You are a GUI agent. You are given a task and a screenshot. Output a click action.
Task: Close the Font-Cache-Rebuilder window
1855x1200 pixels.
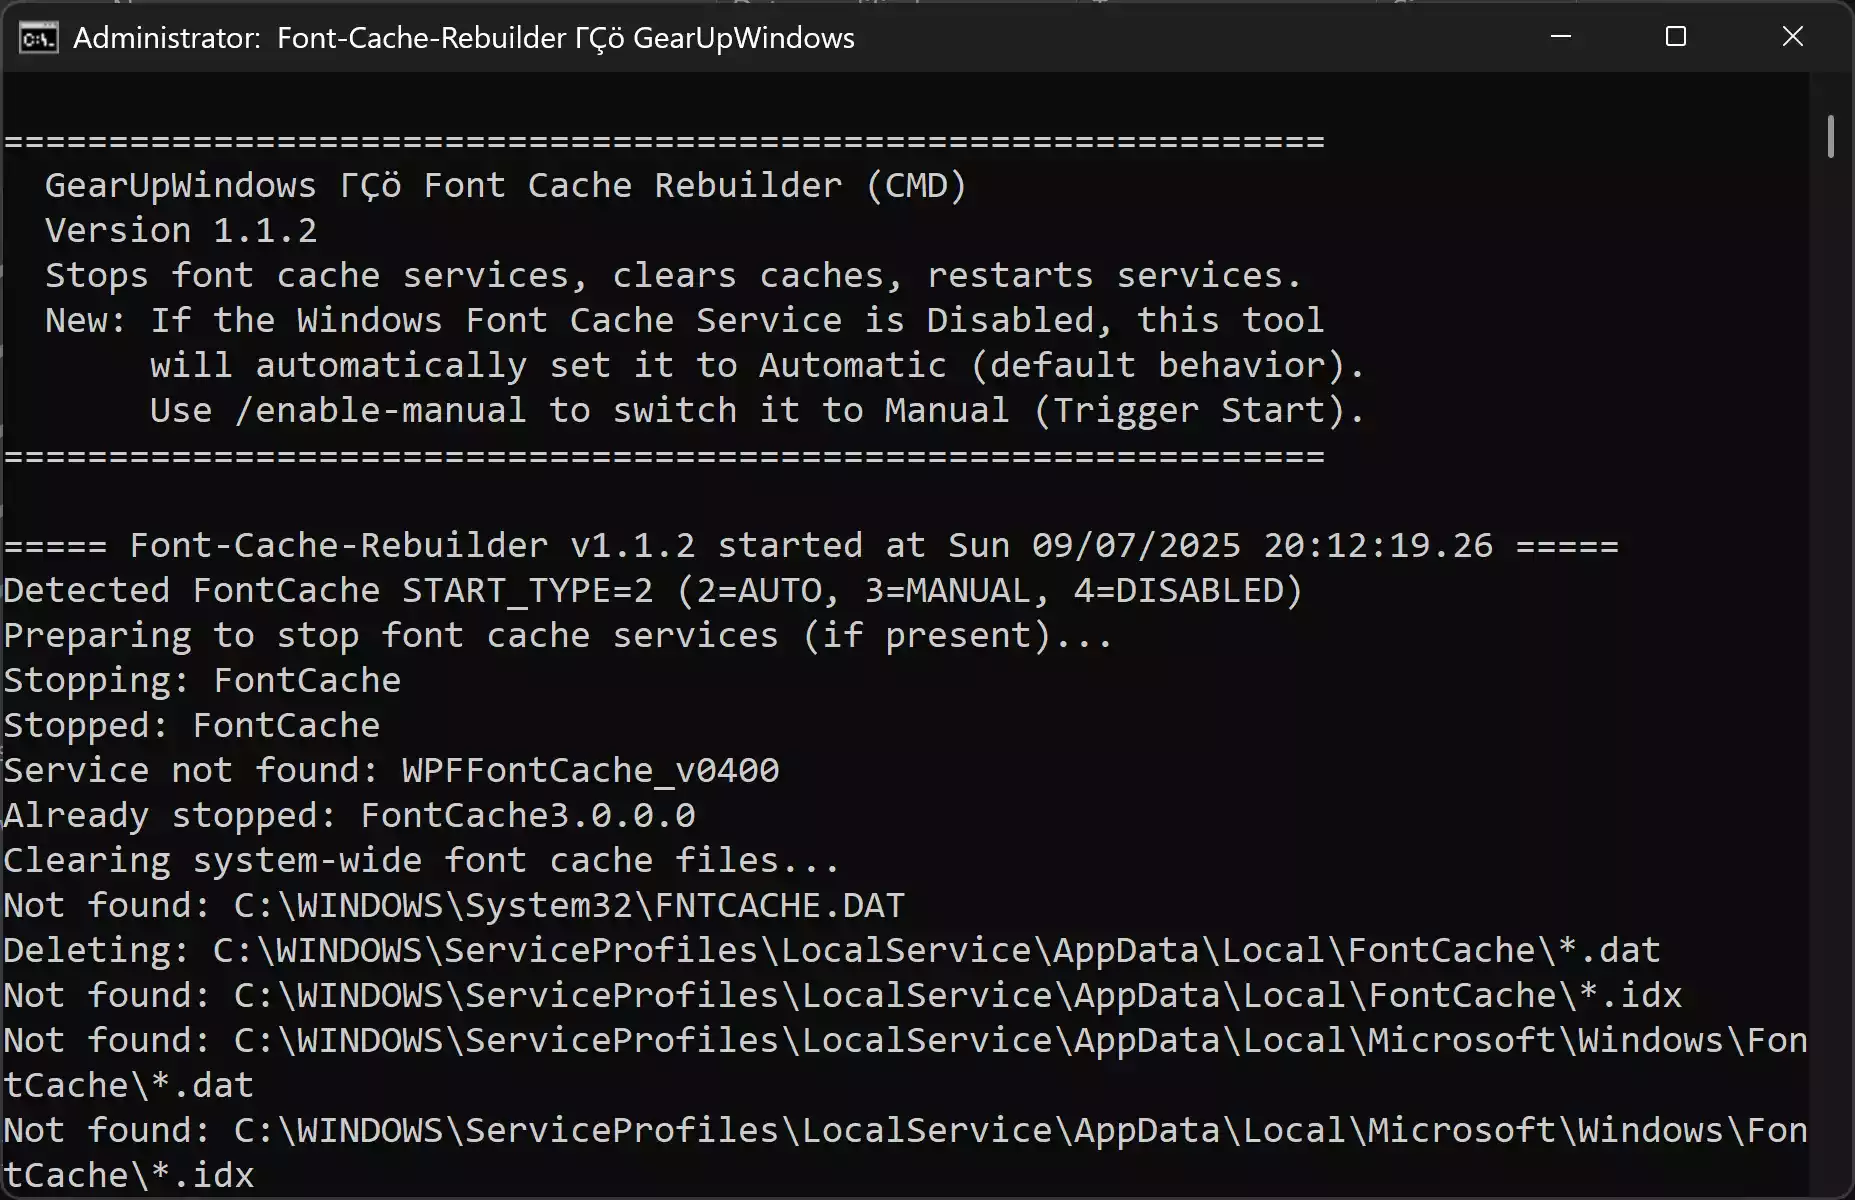1791,37
